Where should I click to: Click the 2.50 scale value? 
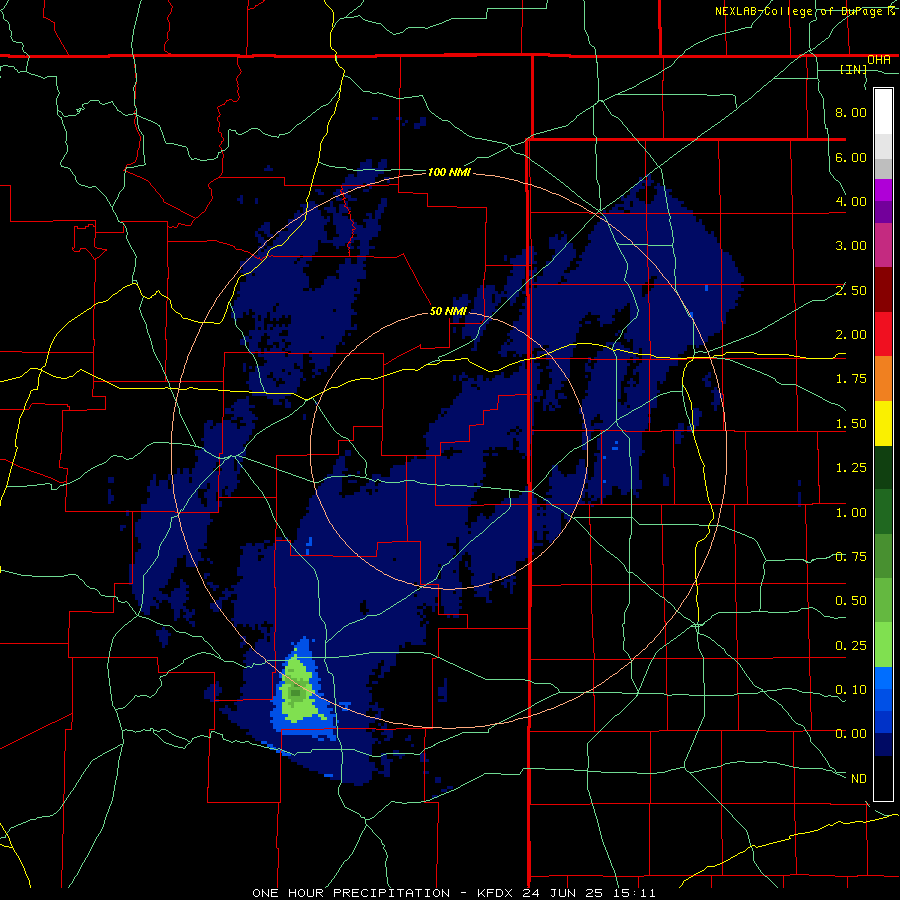(x=851, y=290)
